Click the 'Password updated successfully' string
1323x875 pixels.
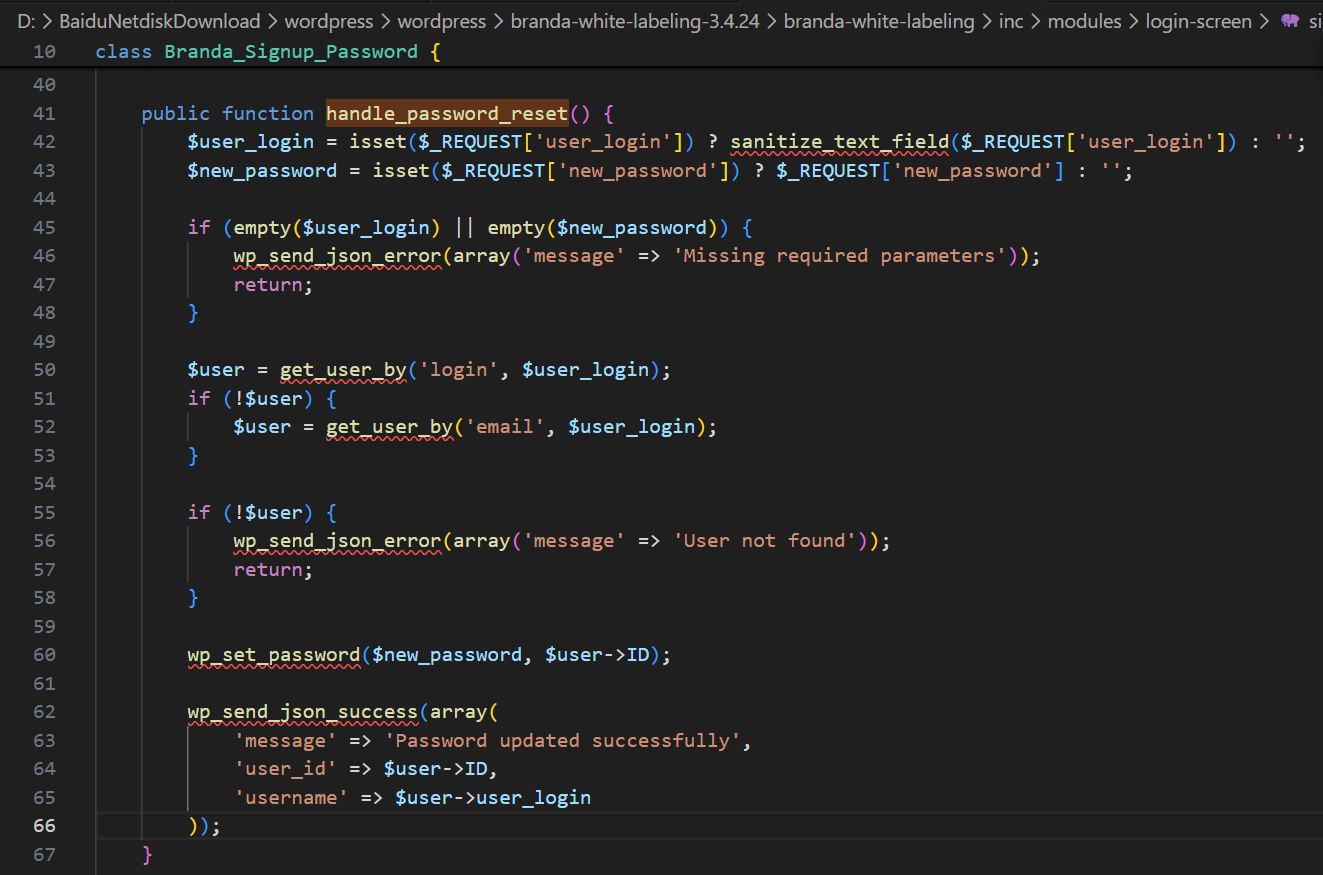click(x=564, y=741)
